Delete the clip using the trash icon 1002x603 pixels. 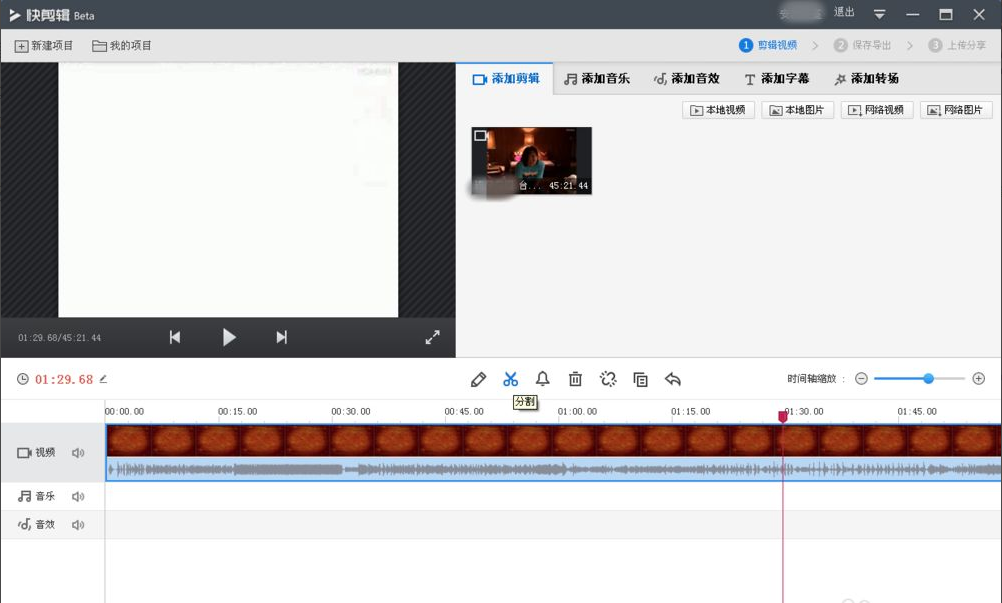point(575,379)
